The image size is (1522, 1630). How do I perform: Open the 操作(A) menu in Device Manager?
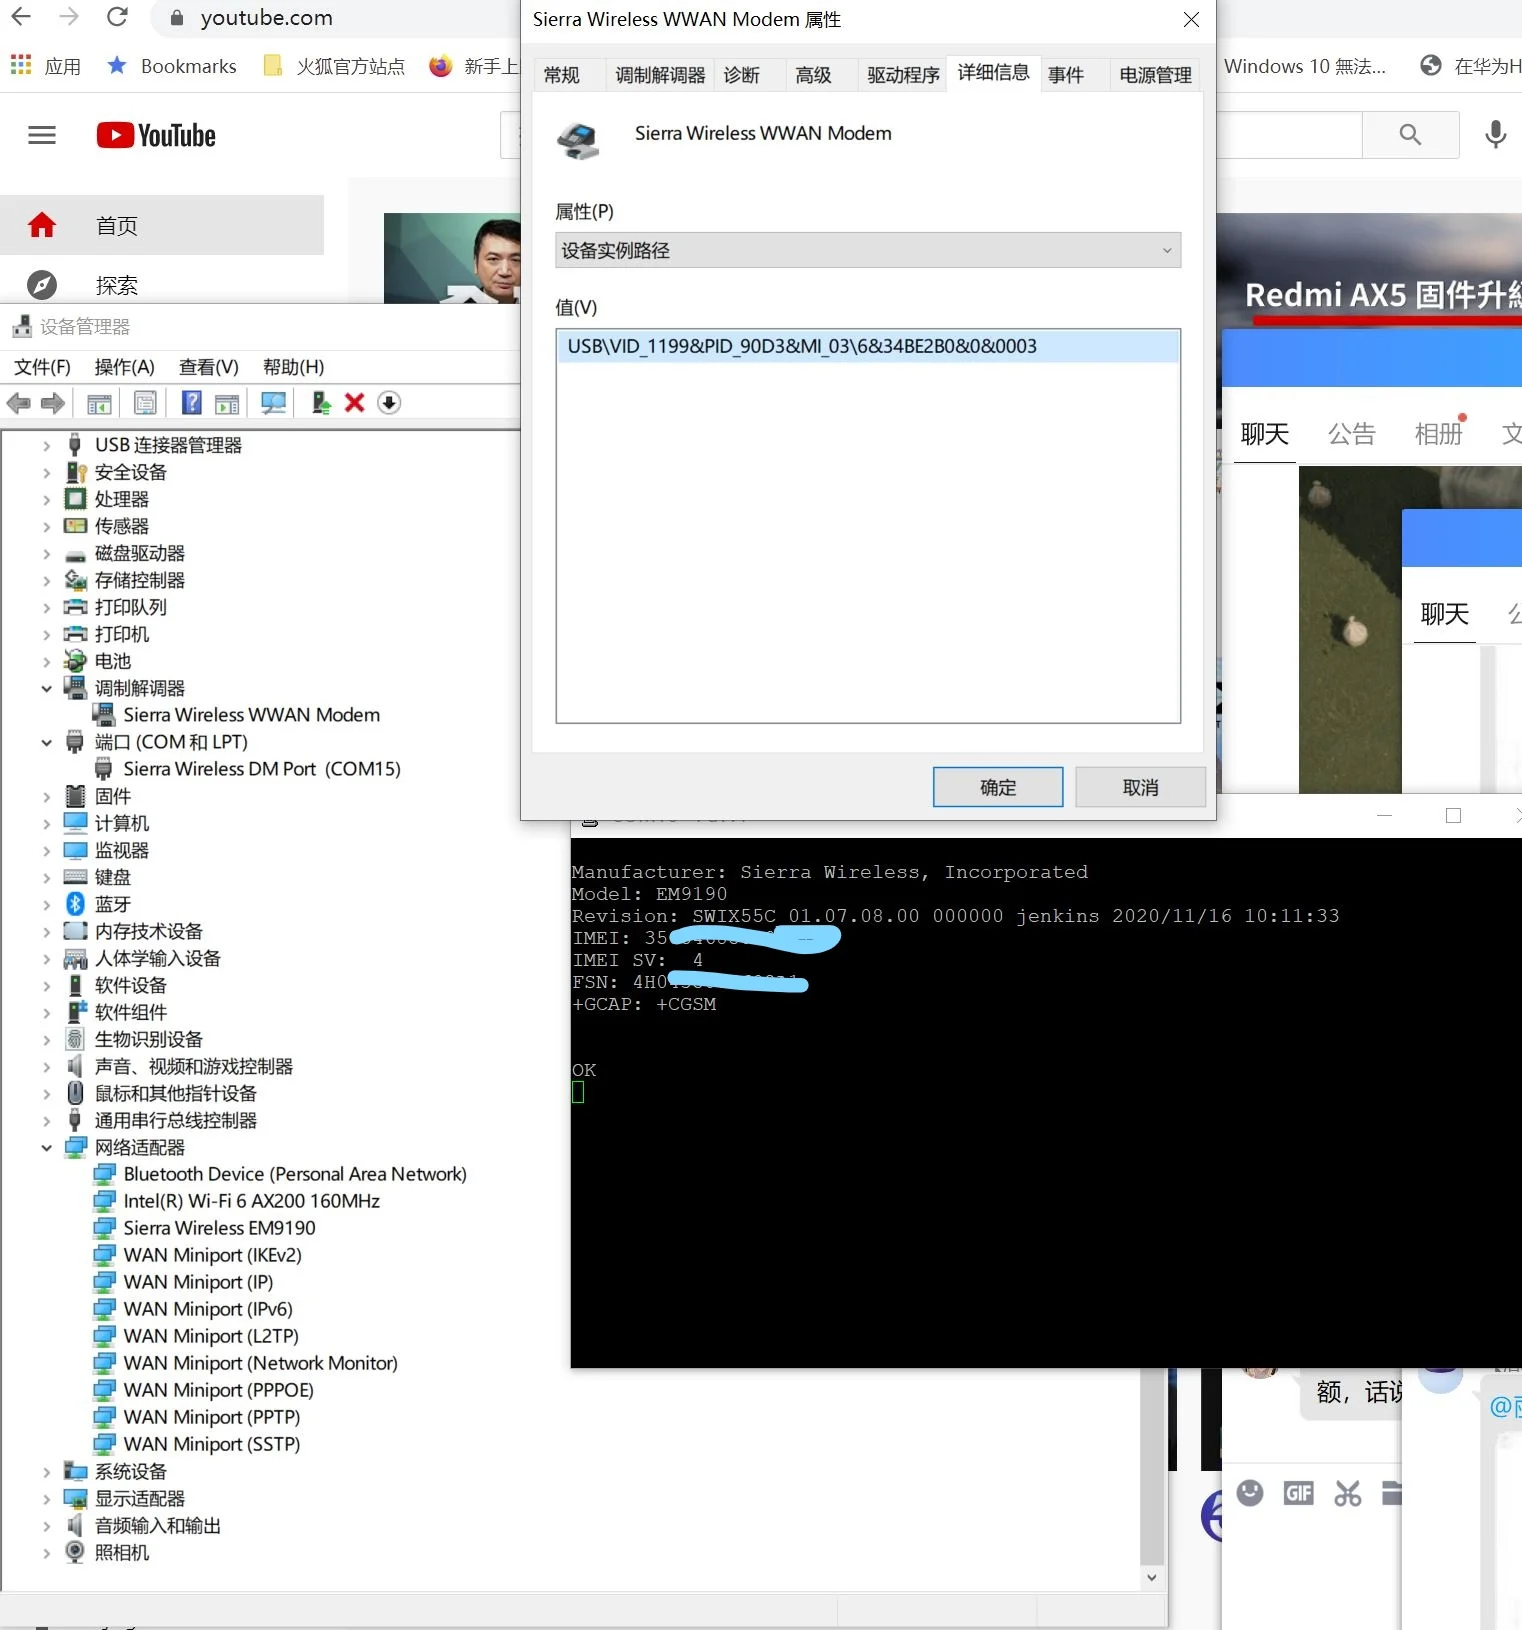coord(125,367)
